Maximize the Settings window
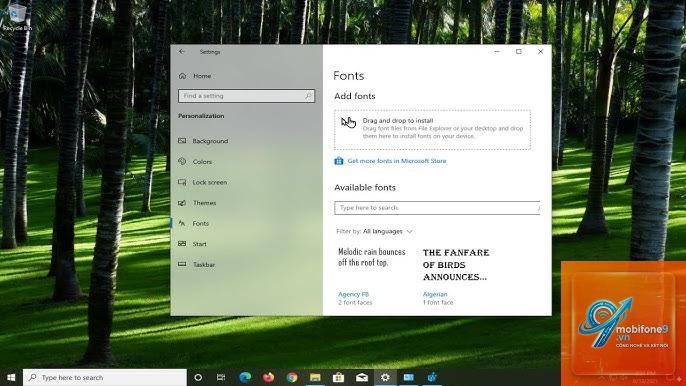The image size is (686, 386). point(519,52)
